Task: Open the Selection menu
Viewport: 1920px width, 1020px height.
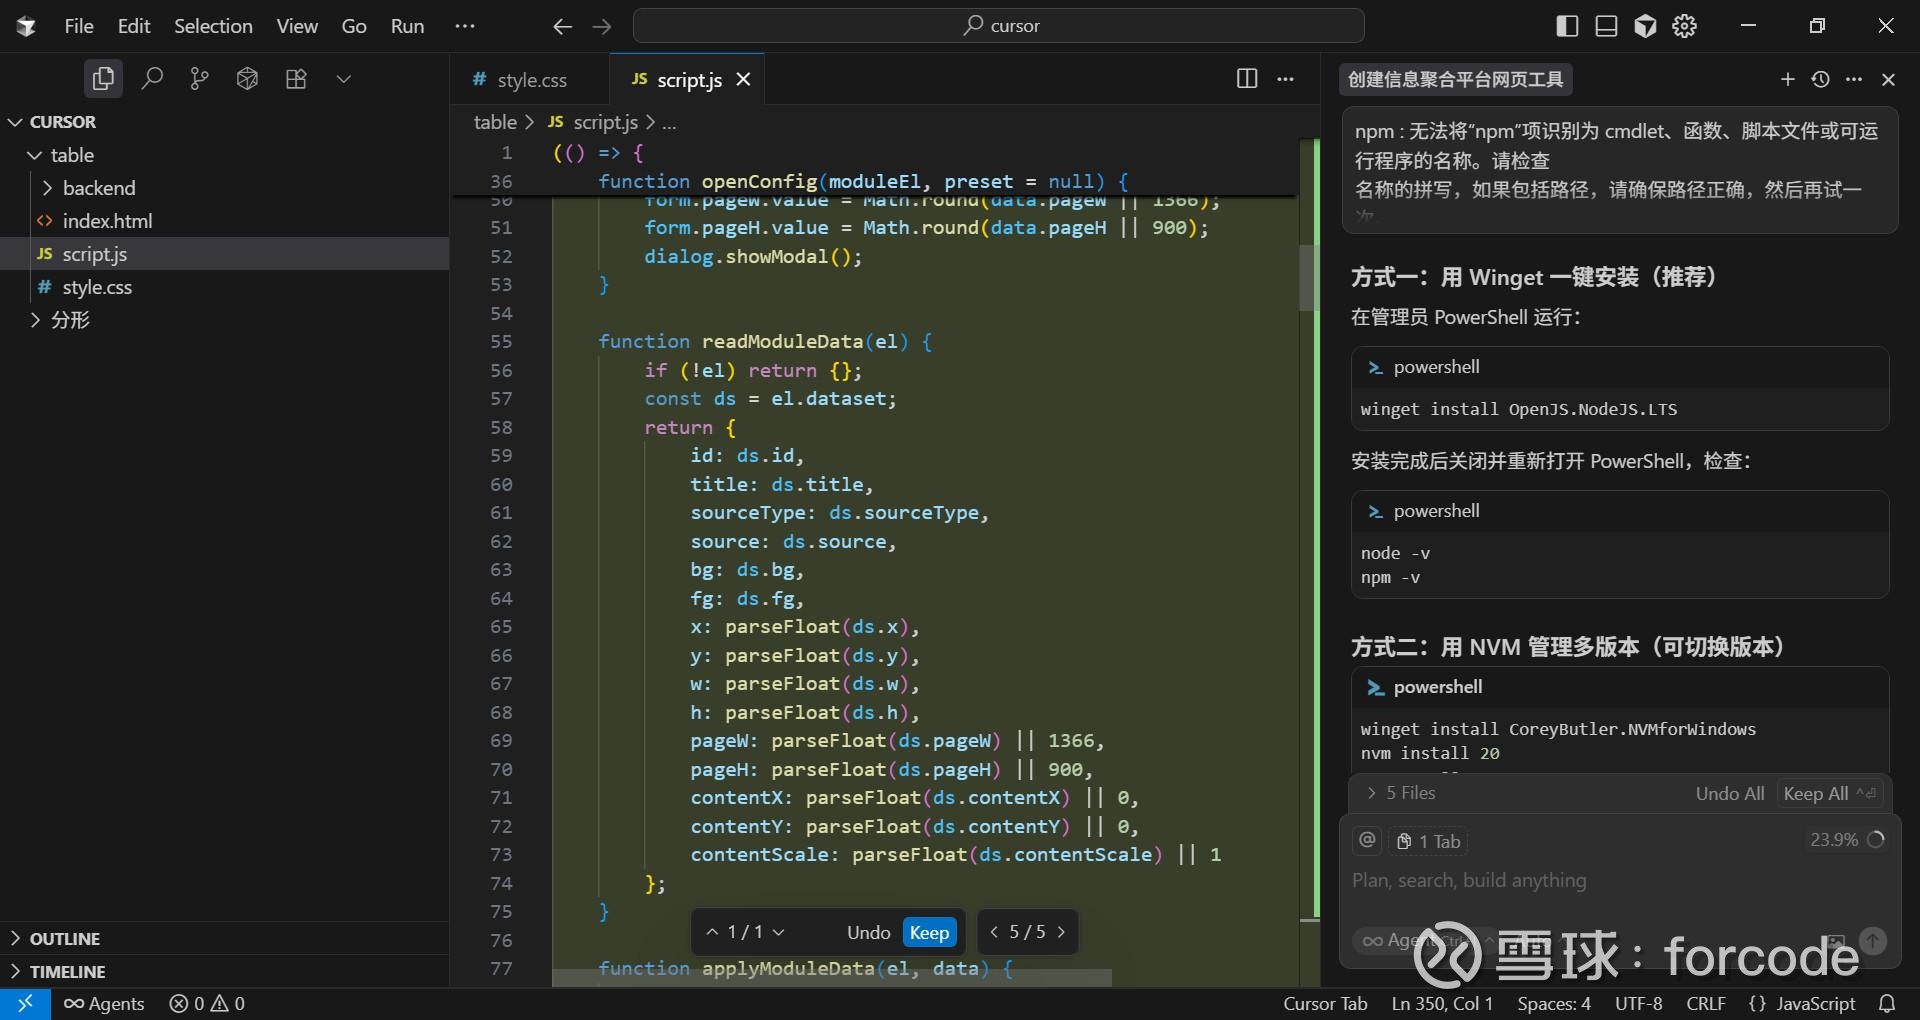Action: pos(213,26)
